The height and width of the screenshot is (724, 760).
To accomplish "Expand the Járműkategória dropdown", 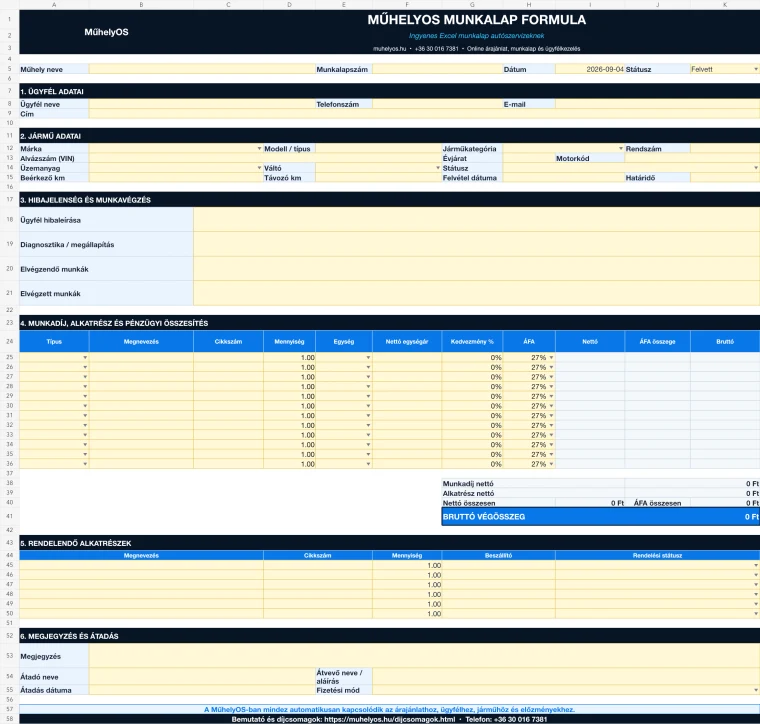I will coord(620,149).
